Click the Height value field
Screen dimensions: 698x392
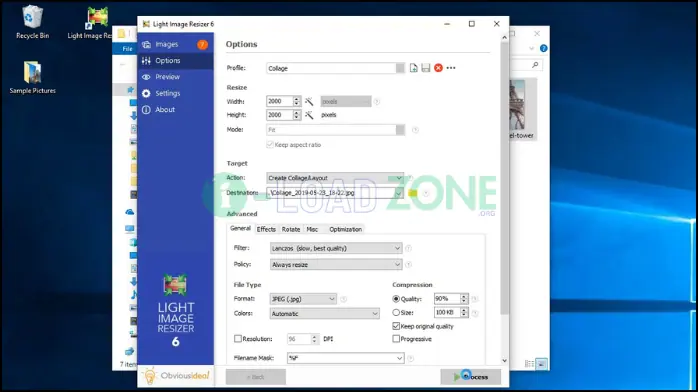[279, 115]
